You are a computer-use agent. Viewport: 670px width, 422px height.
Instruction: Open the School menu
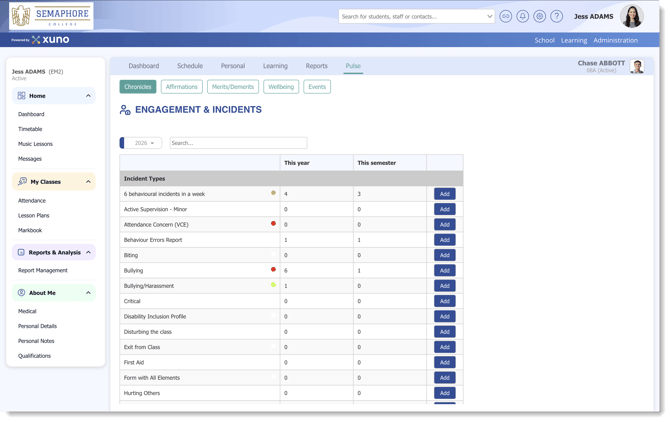[x=544, y=40]
